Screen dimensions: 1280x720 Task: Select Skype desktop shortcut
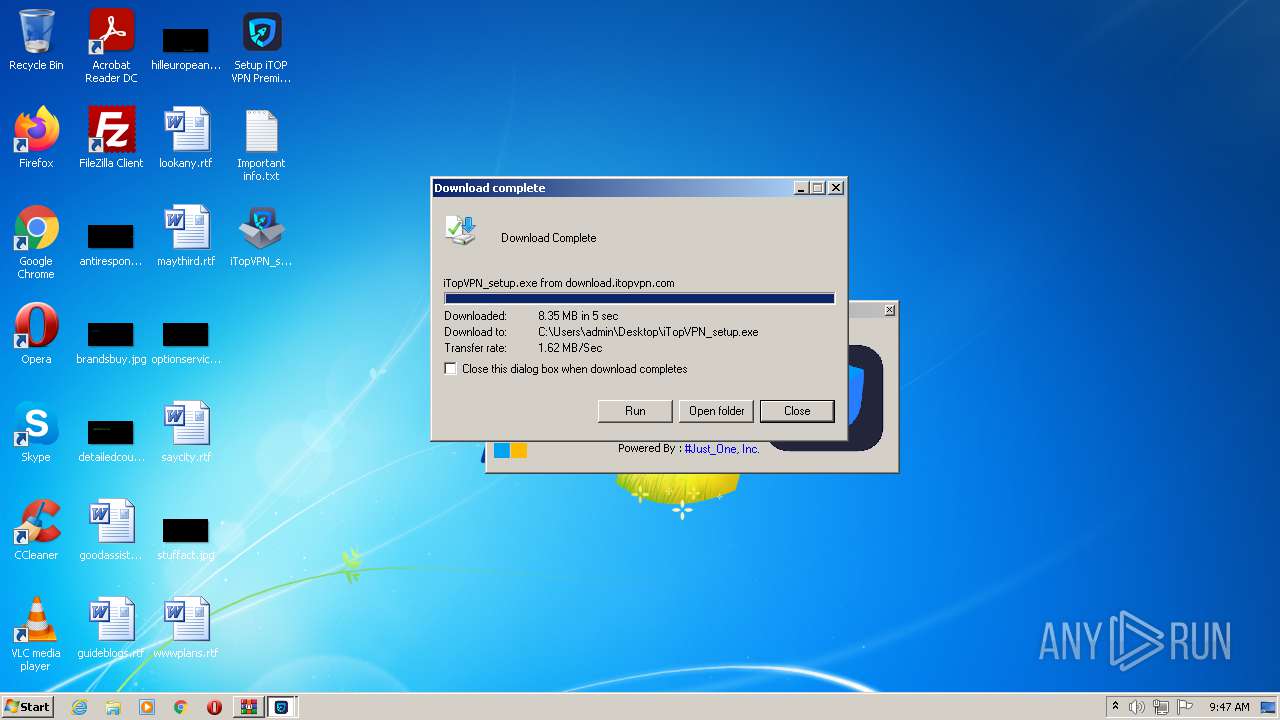pyautogui.click(x=36, y=433)
